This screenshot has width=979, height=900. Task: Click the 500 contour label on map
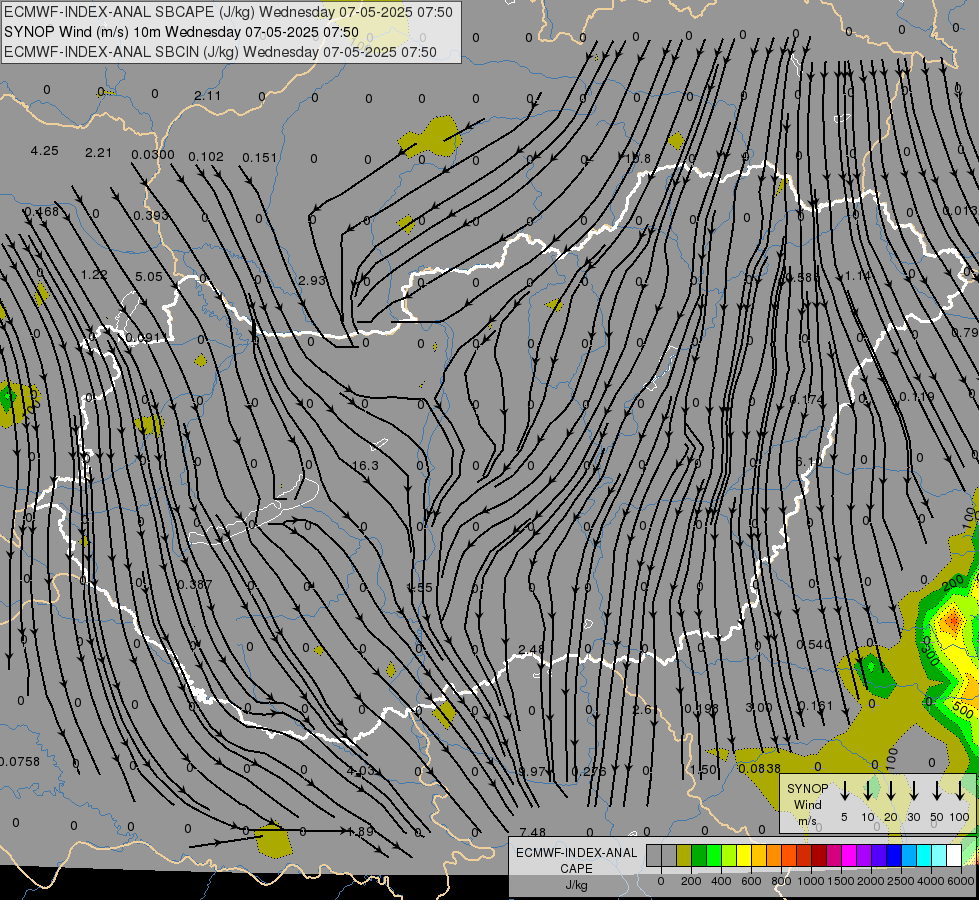pyautogui.click(x=964, y=711)
